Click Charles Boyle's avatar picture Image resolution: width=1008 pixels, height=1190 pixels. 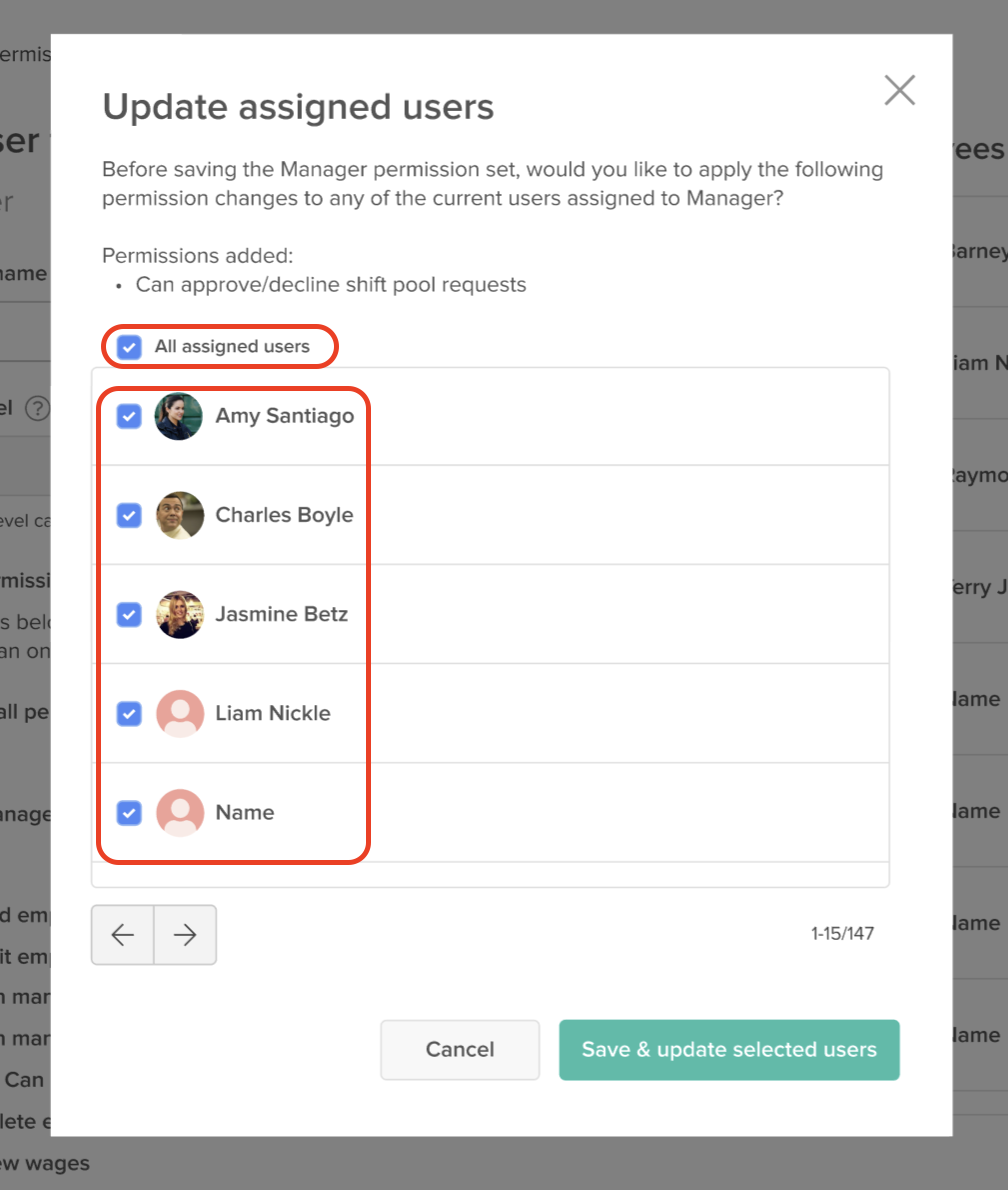point(180,515)
